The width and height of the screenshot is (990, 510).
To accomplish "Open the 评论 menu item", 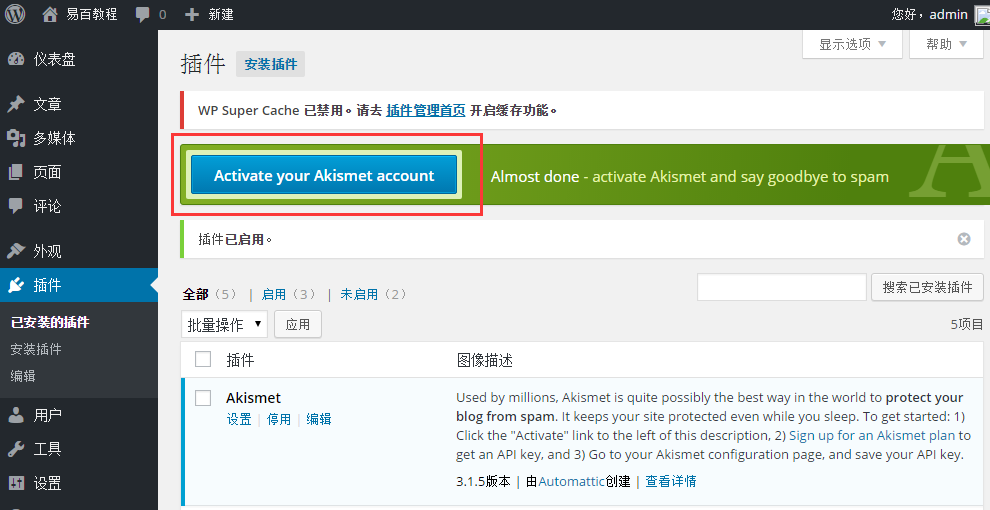I will tap(79, 206).
